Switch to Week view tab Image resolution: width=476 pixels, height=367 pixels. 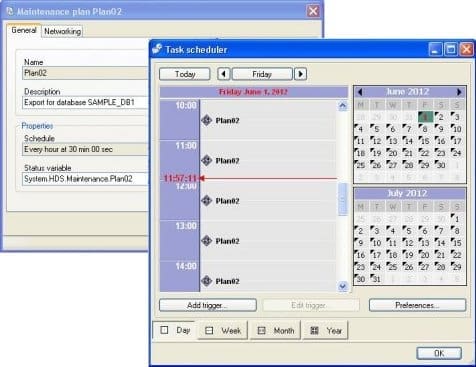[223, 330]
